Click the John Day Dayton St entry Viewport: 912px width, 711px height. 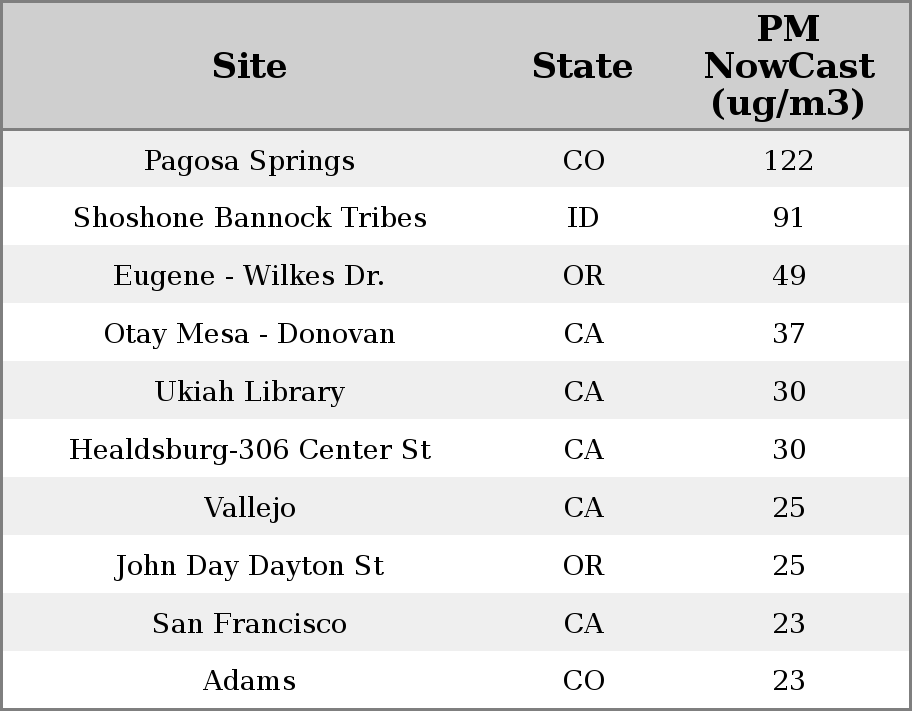coord(250,566)
